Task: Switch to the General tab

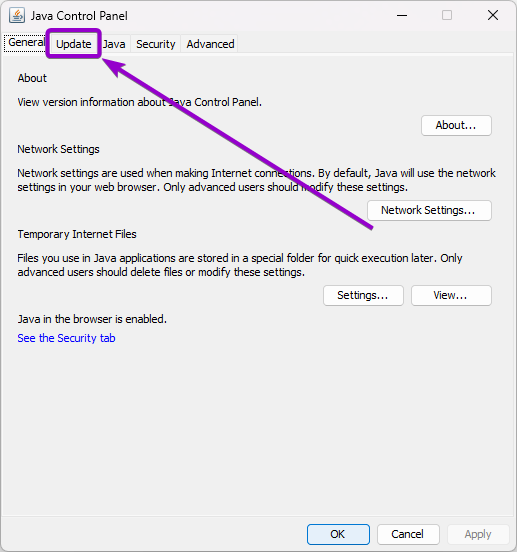Action: click(x=26, y=43)
